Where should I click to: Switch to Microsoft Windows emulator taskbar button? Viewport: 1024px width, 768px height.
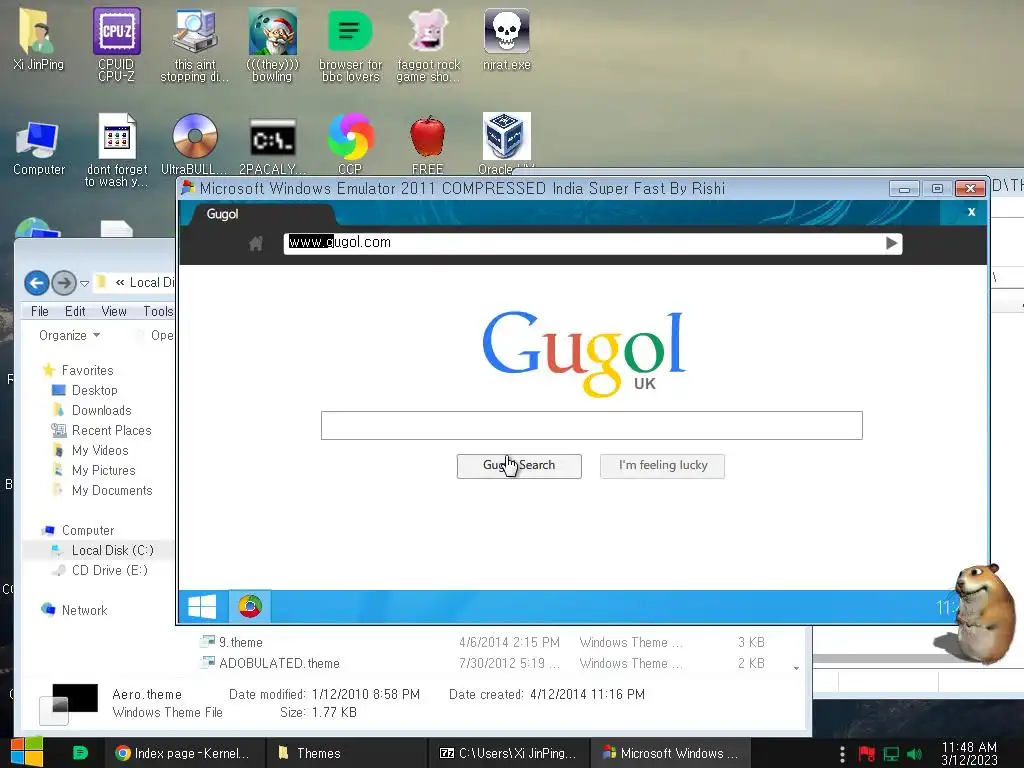point(671,753)
